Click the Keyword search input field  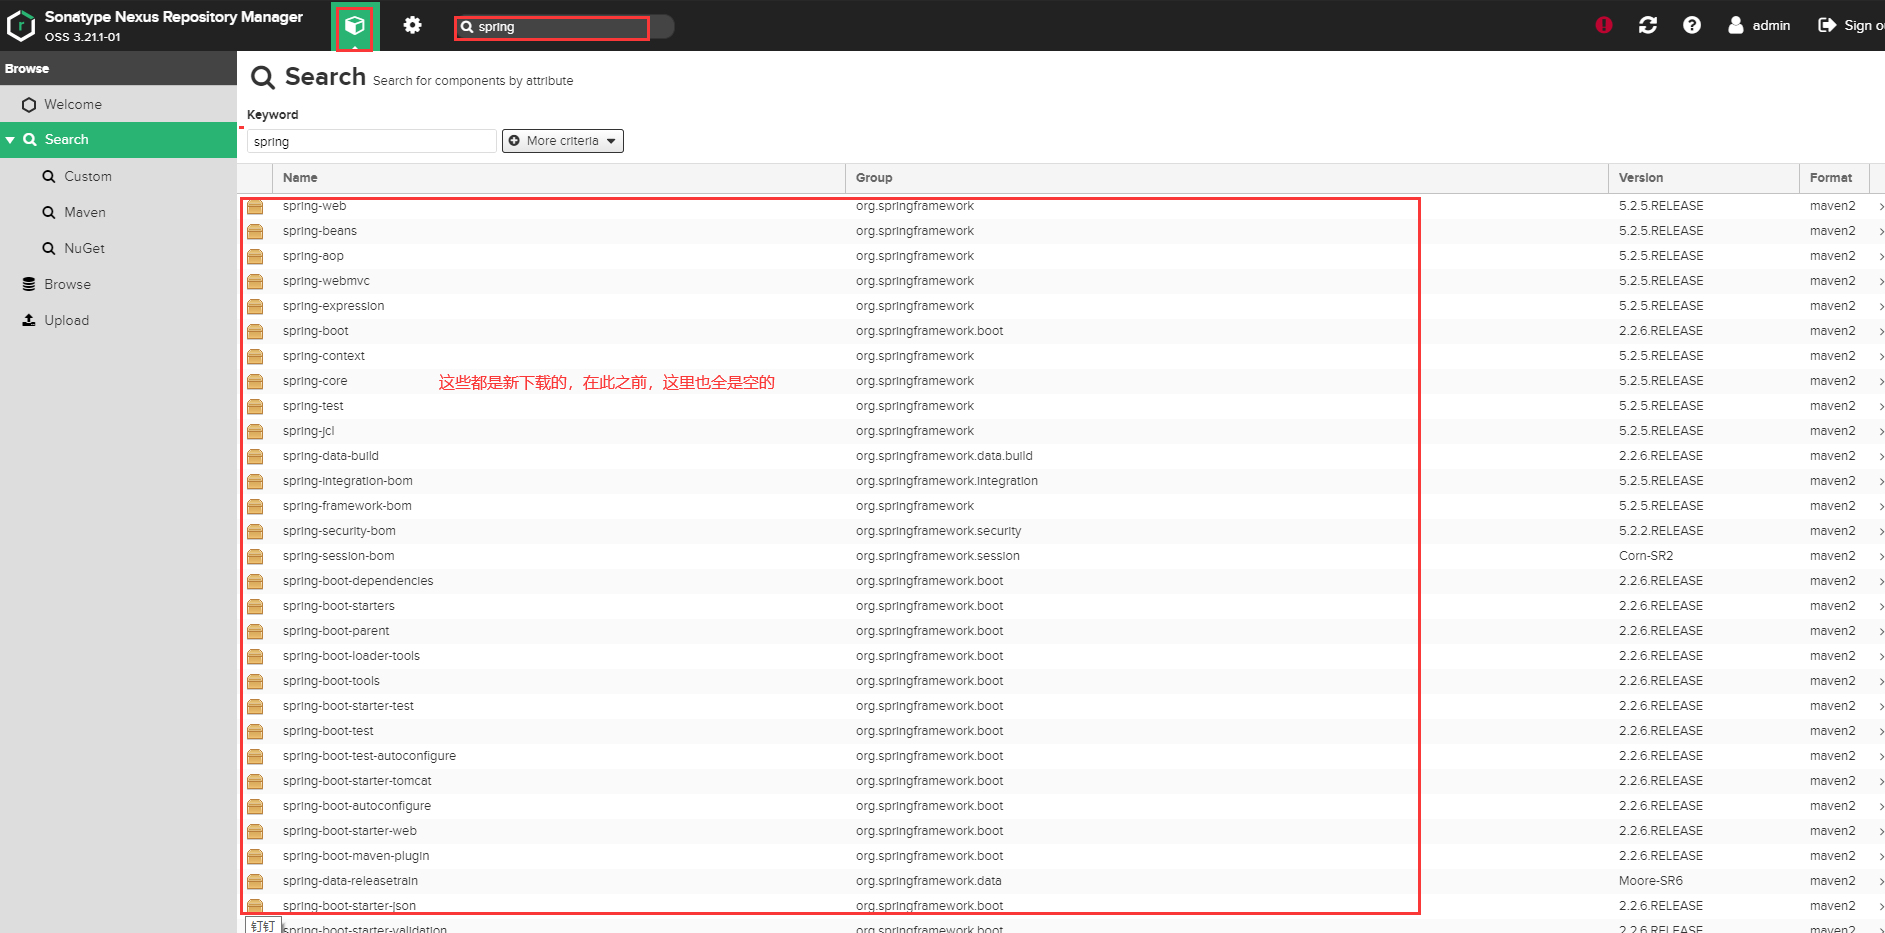click(371, 141)
